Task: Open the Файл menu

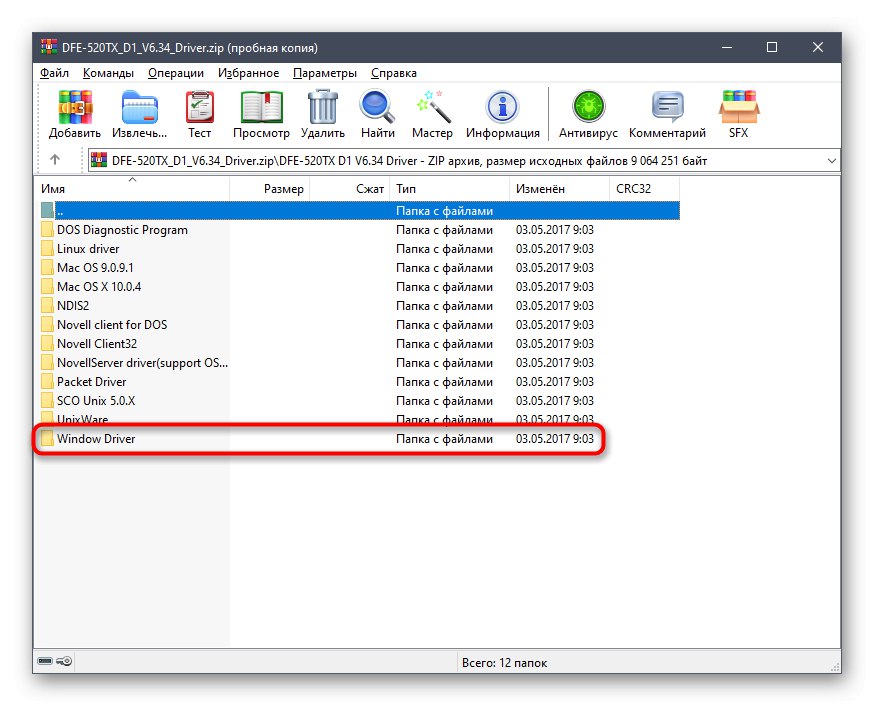Action: pos(54,73)
